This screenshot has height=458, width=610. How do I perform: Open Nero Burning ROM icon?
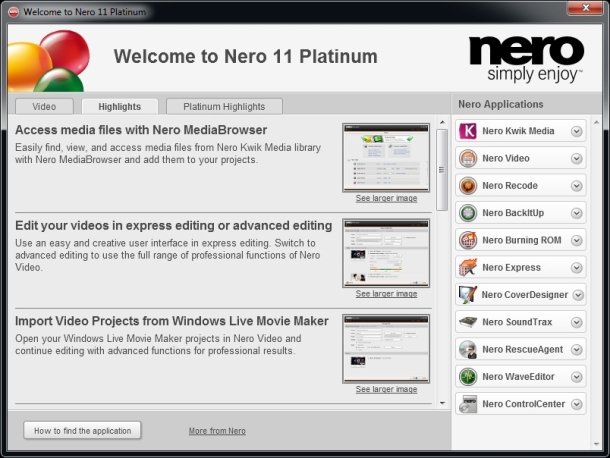pos(468,240)
